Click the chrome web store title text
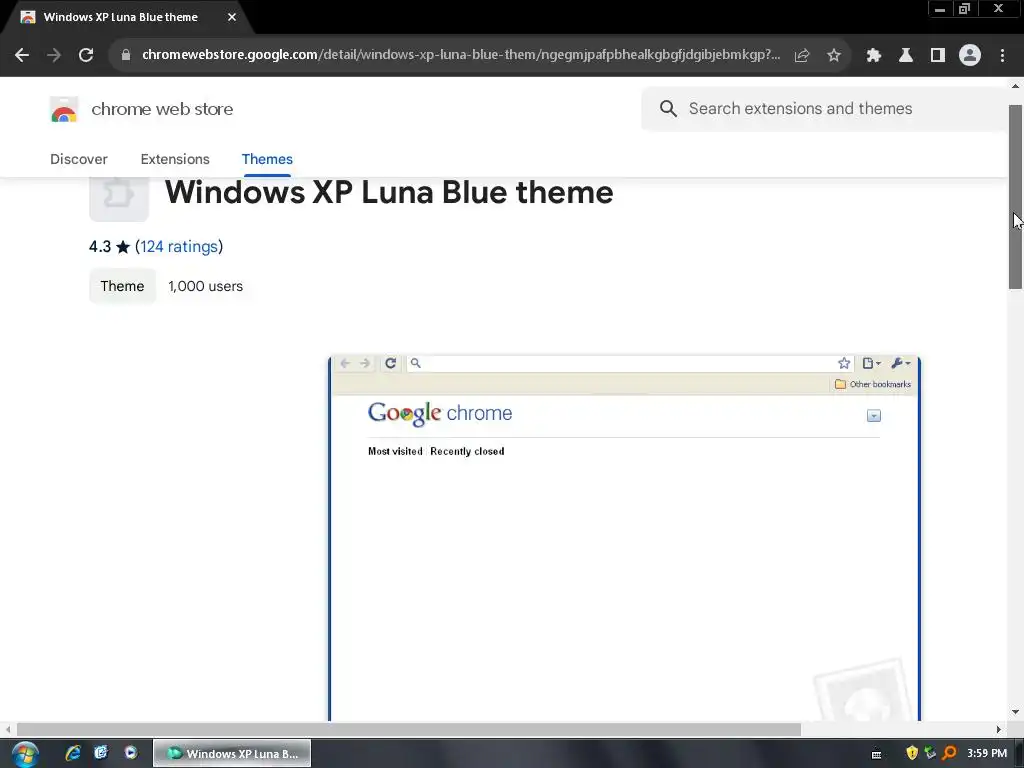Image resolution: width=1024 pixels, height=768 pixels. click(x=162, y=109)
